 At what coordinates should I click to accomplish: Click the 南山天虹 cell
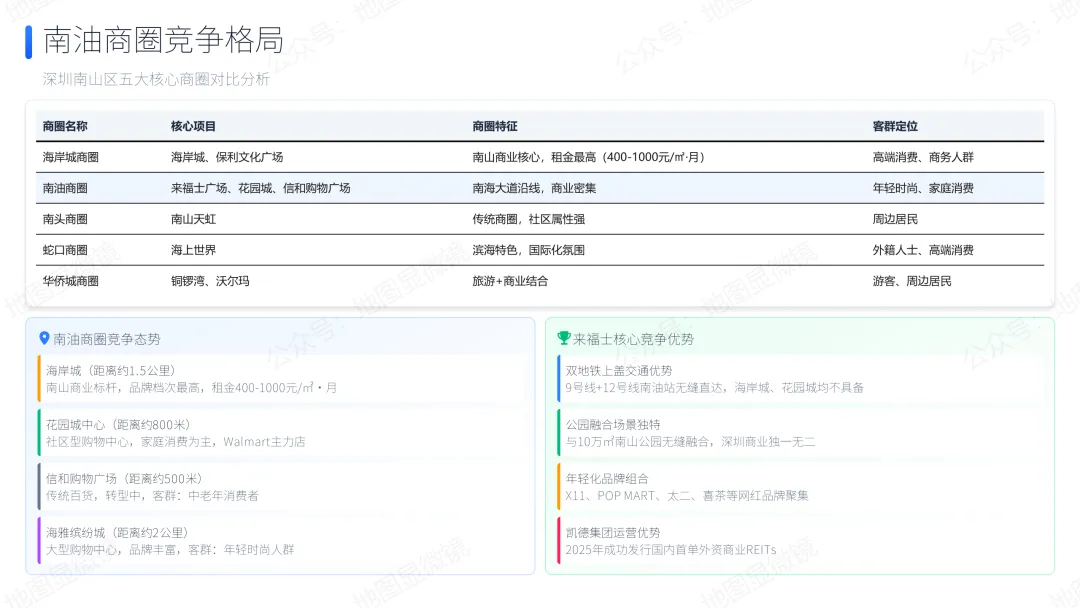pyautogui.click(x=194, y=219)
